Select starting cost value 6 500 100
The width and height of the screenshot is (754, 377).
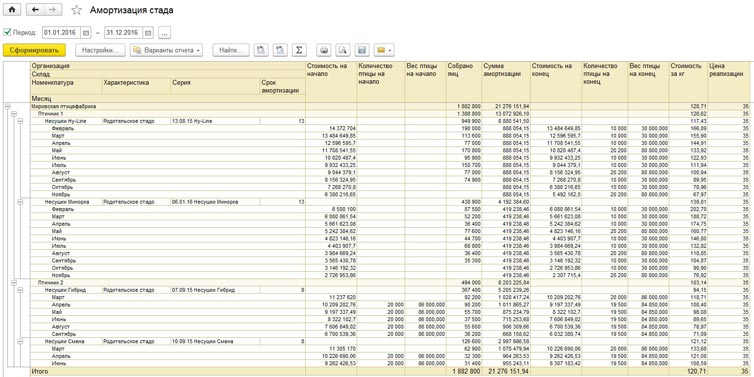tap(331, 209)
